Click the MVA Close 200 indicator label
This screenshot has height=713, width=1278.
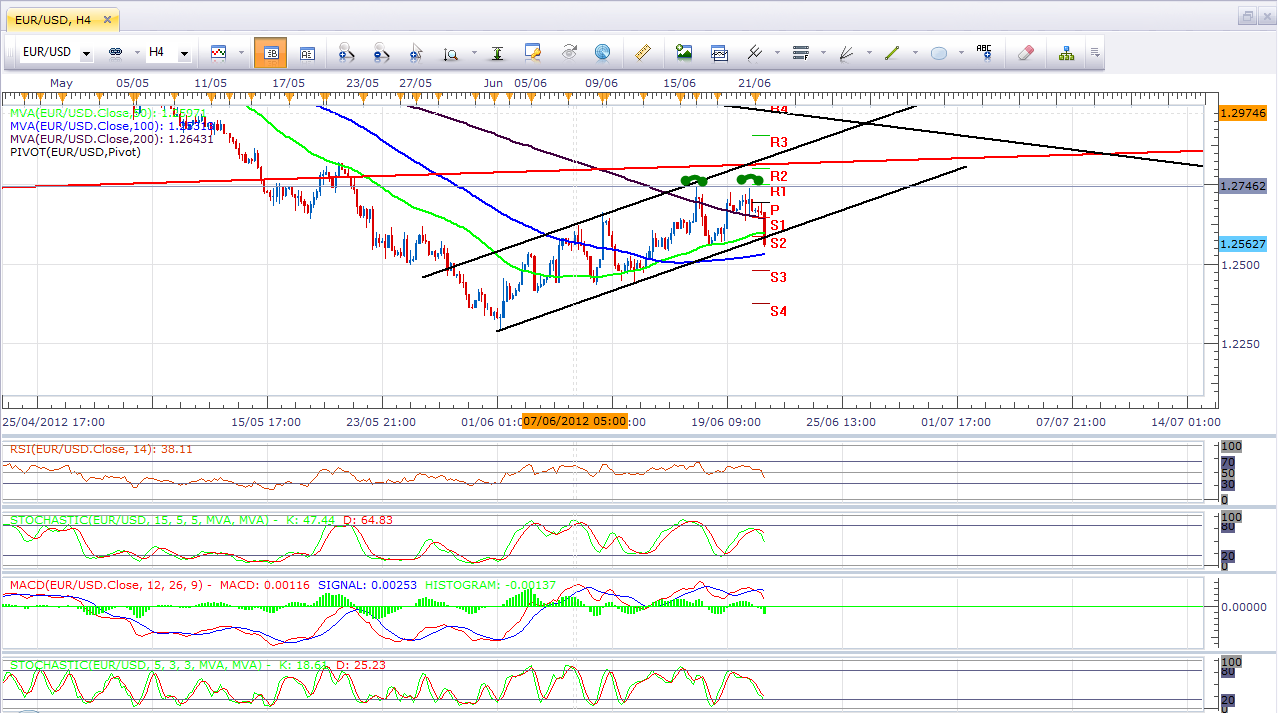point(111,139)
